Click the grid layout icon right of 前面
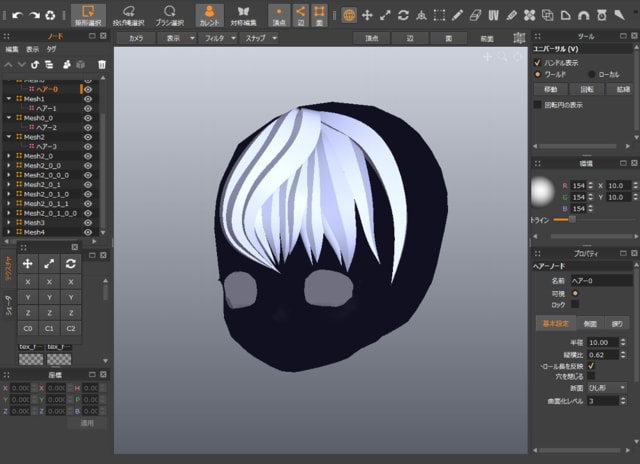640x464 pixels. pos(519,38)
